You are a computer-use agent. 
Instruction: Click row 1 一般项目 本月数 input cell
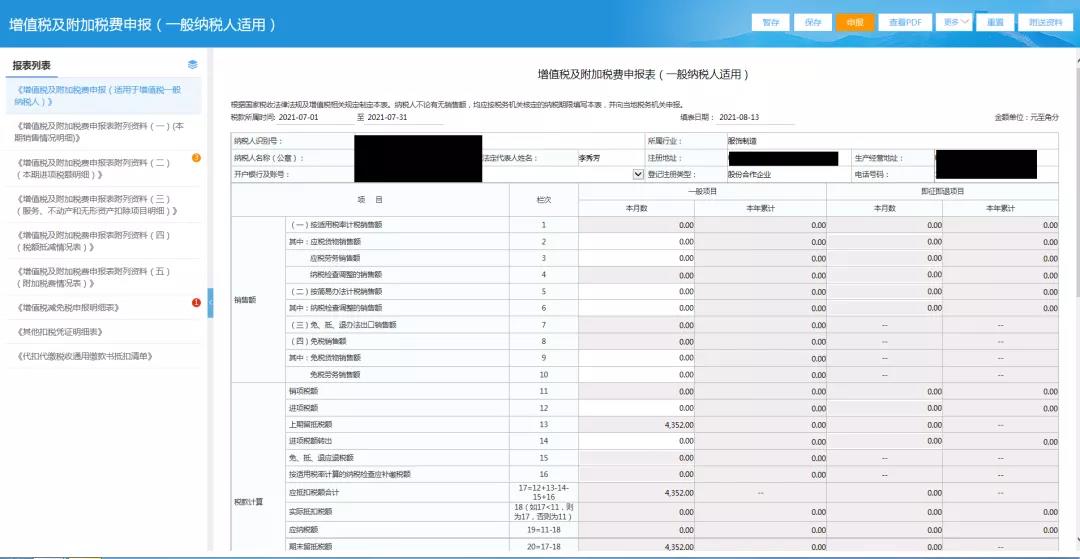pyautogui.click(x=637, y=225)
